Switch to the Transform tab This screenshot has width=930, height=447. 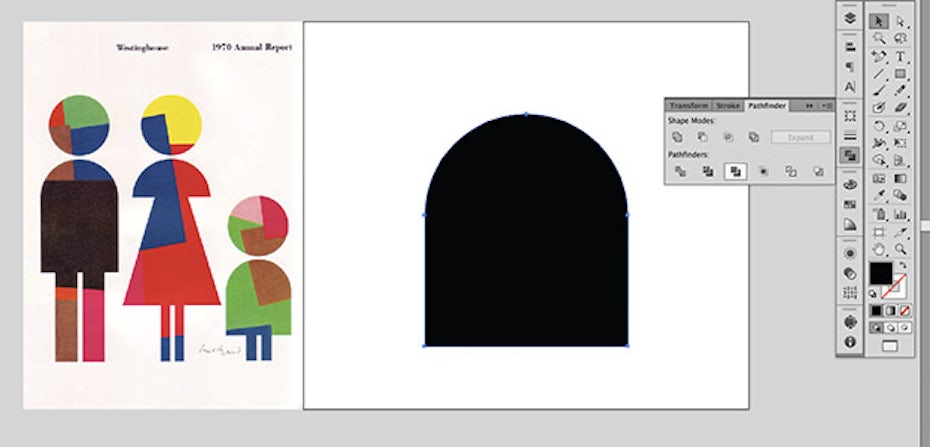click(x=688, y=105)
